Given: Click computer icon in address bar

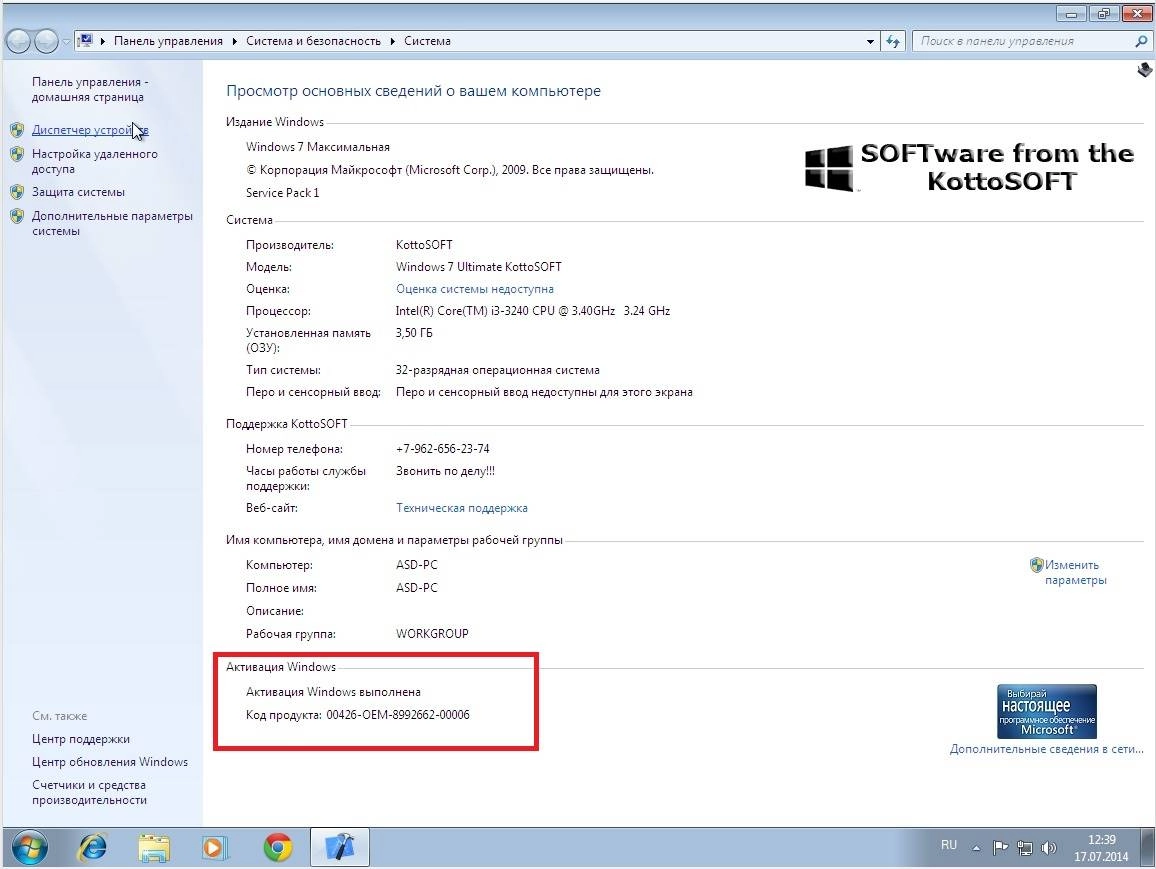Looking at the screenshot, I should click(86, 41).
